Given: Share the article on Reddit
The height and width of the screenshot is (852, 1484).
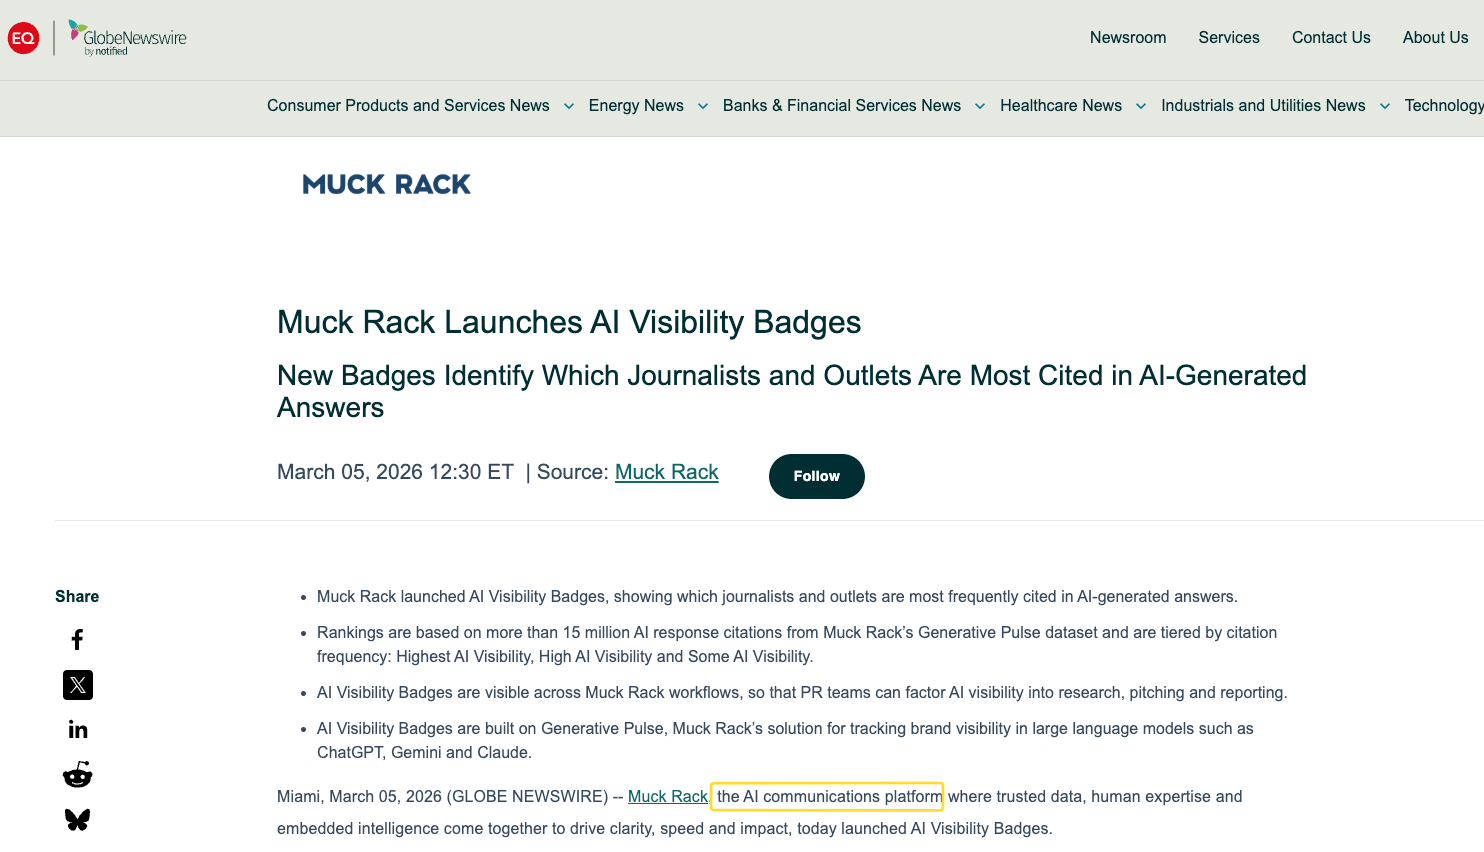Looking at the screenshot, I should point(78,775).
